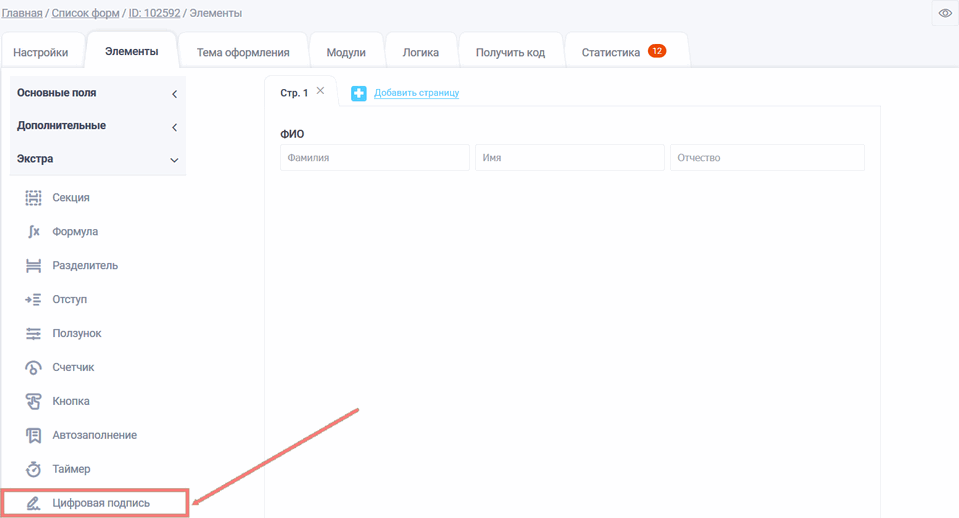
Task: Pick the Счетчик counter icon
Action: click(x=33, y=368)
